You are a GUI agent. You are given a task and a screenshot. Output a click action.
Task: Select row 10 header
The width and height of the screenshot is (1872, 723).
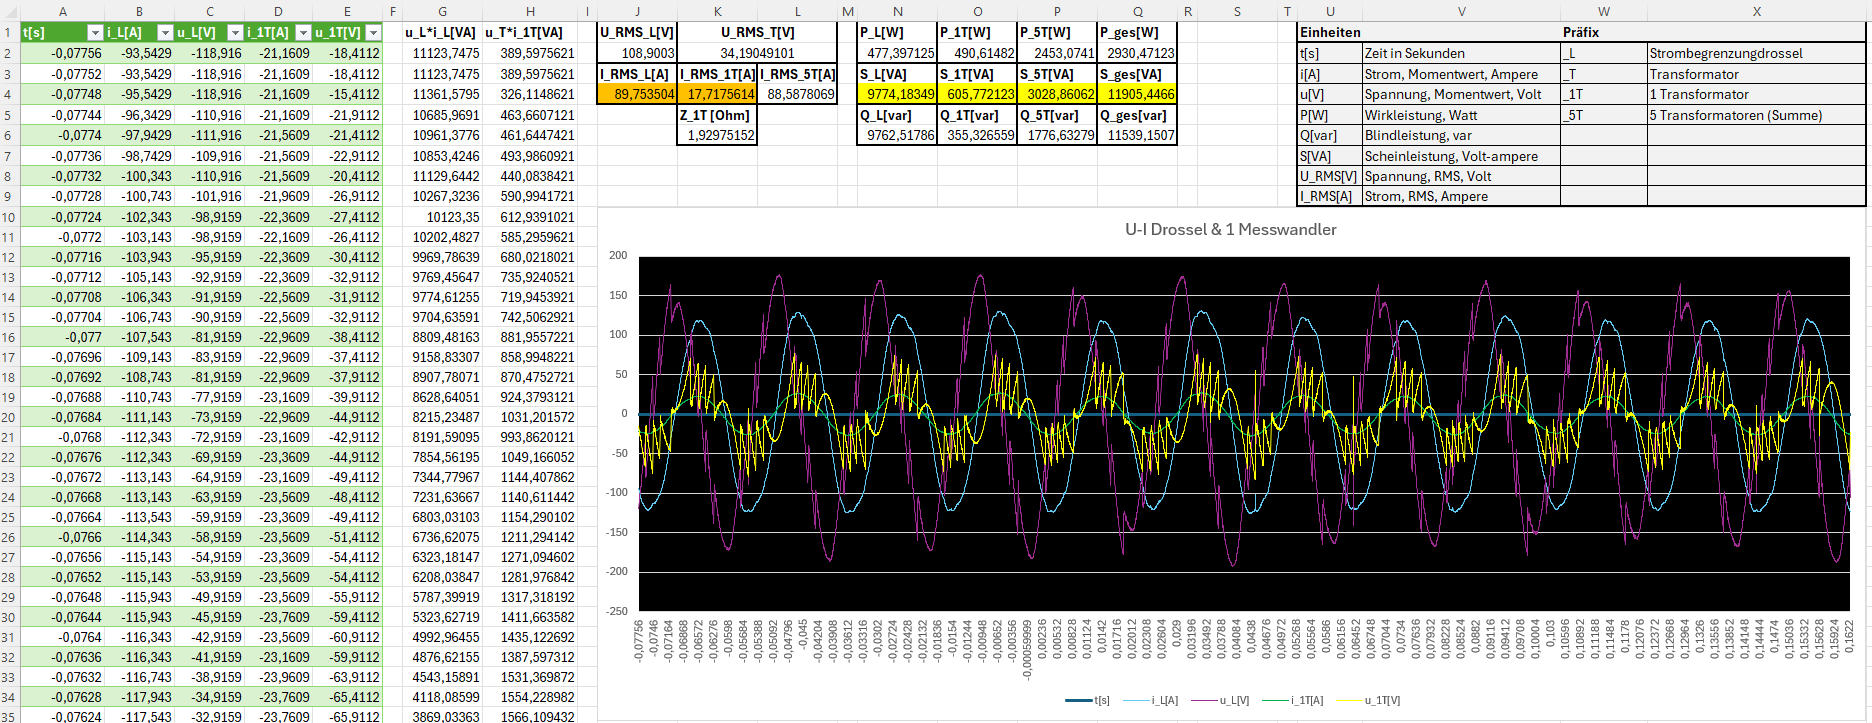[x=9, y=217]
